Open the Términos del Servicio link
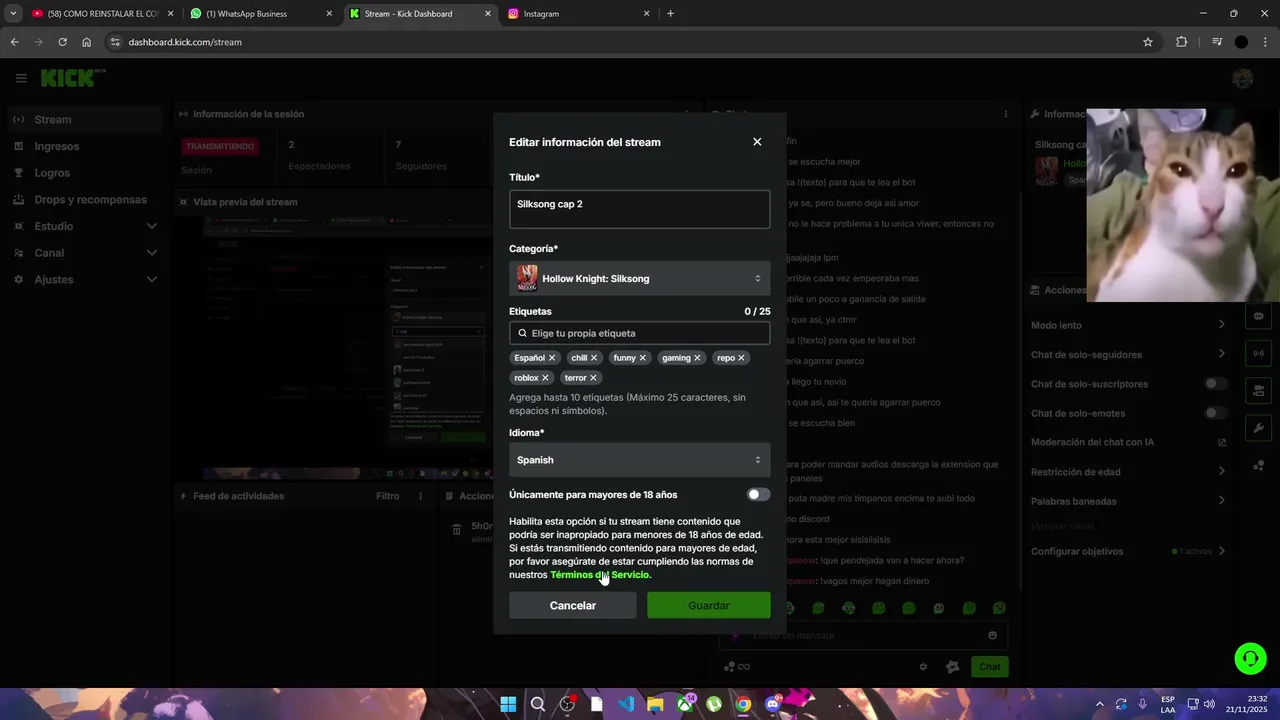 pyautogui.click(x=600, y=575)
